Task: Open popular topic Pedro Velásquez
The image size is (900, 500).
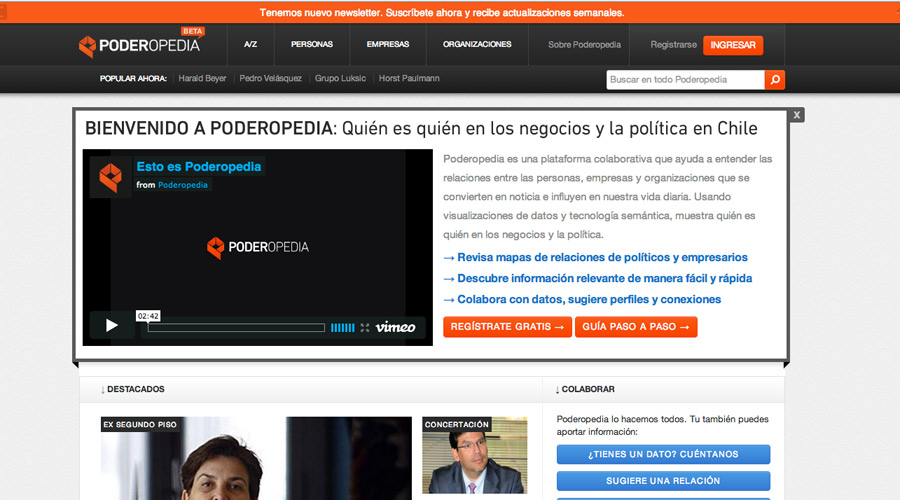Action: click(270, 79)
